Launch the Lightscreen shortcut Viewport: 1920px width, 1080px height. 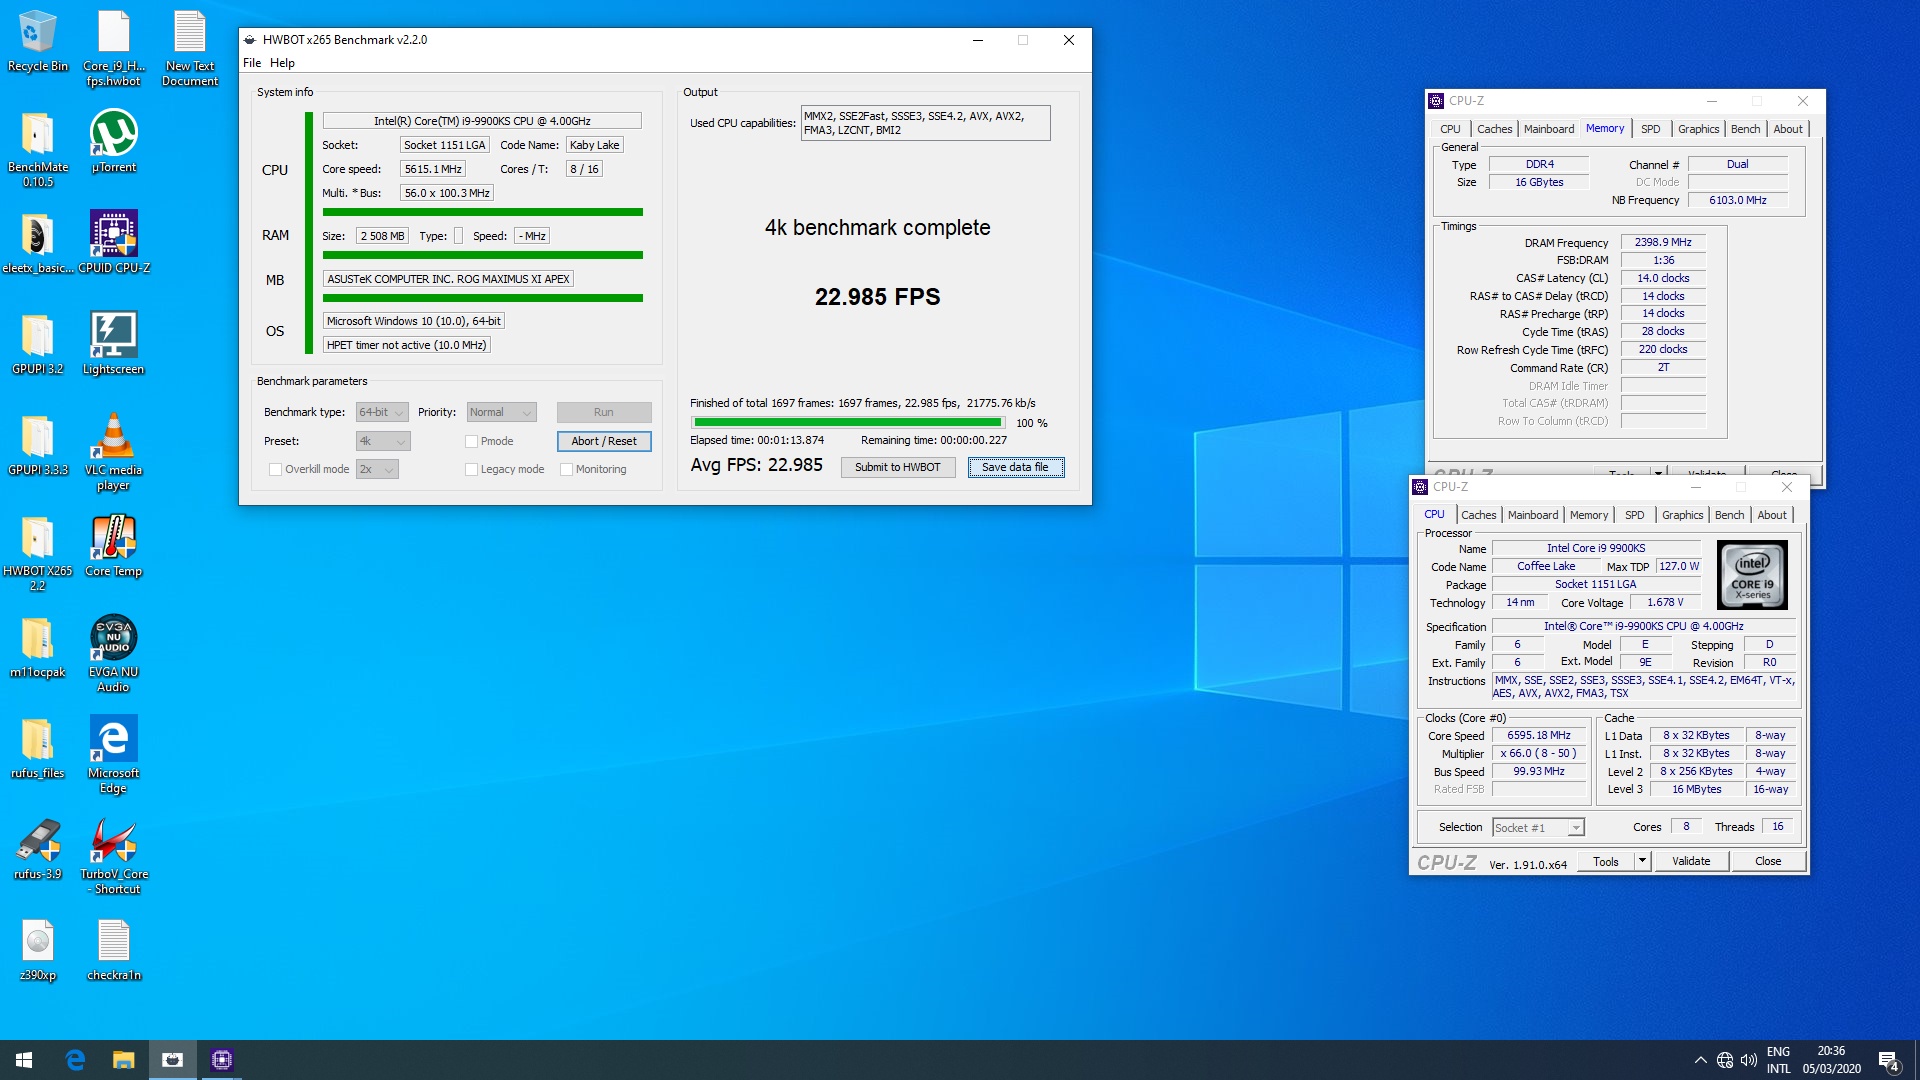pyautogui.click(x=114, y=343)
